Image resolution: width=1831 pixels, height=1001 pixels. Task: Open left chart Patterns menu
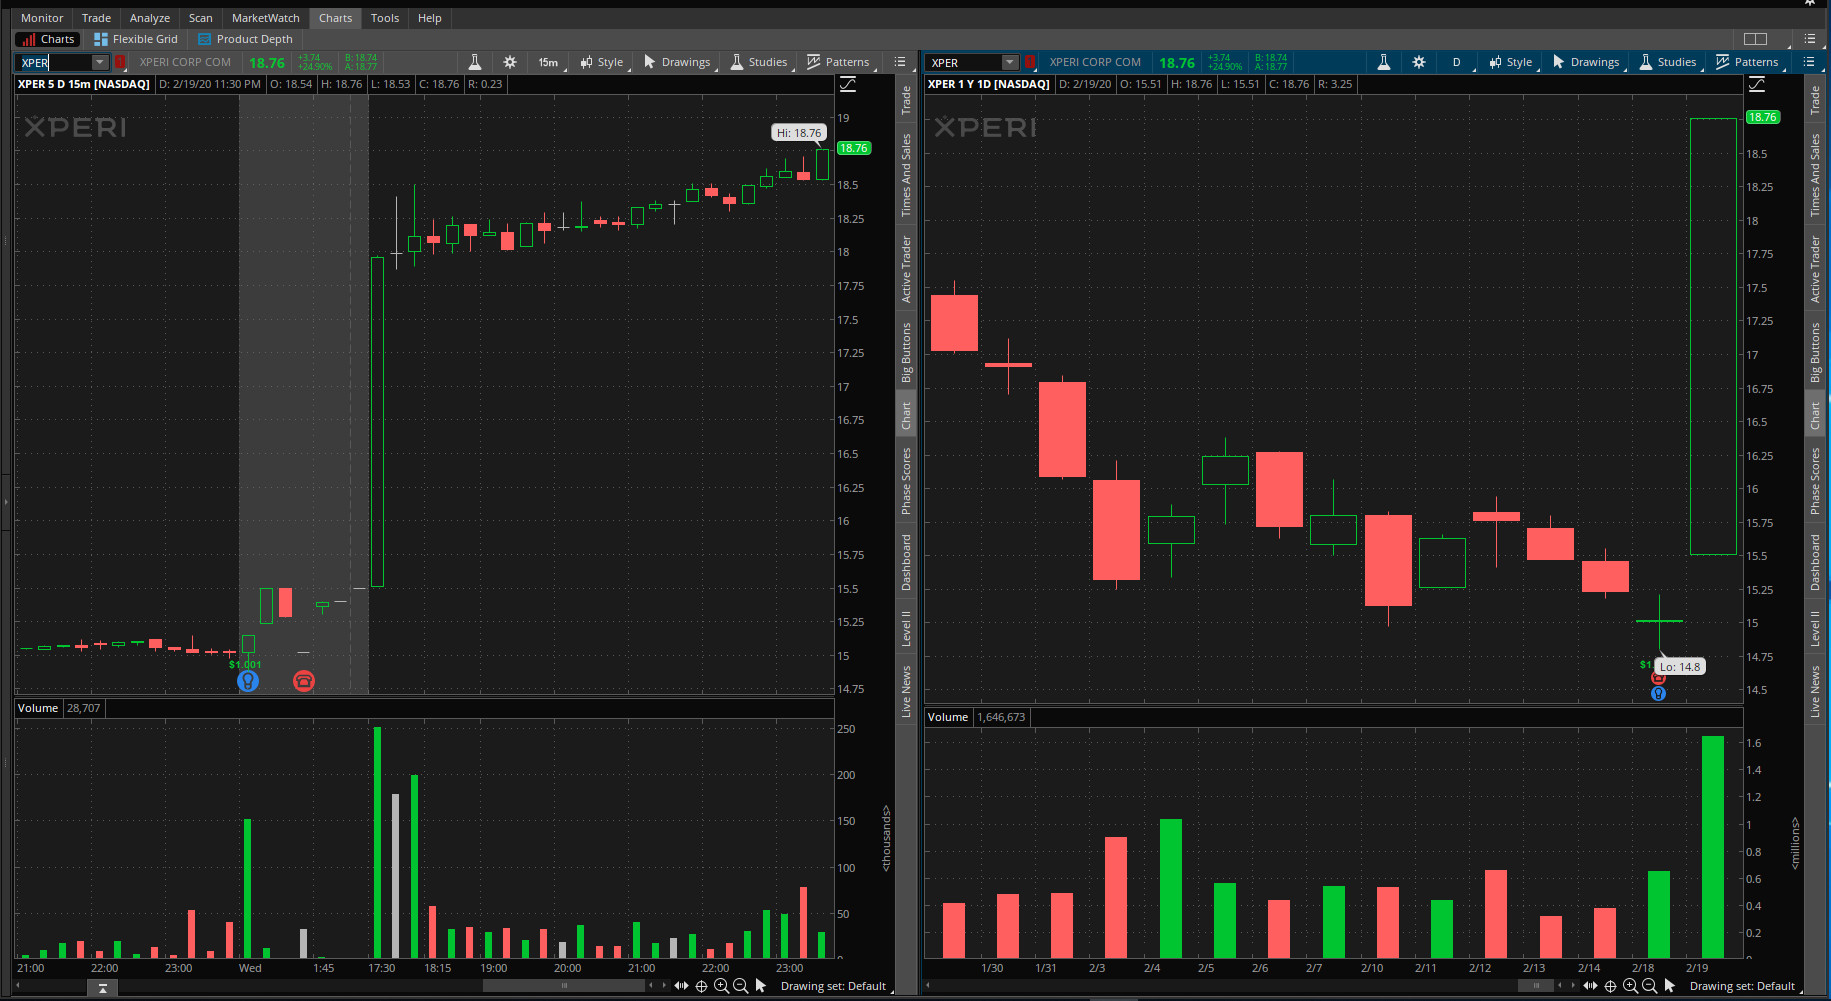click(839, 62)
